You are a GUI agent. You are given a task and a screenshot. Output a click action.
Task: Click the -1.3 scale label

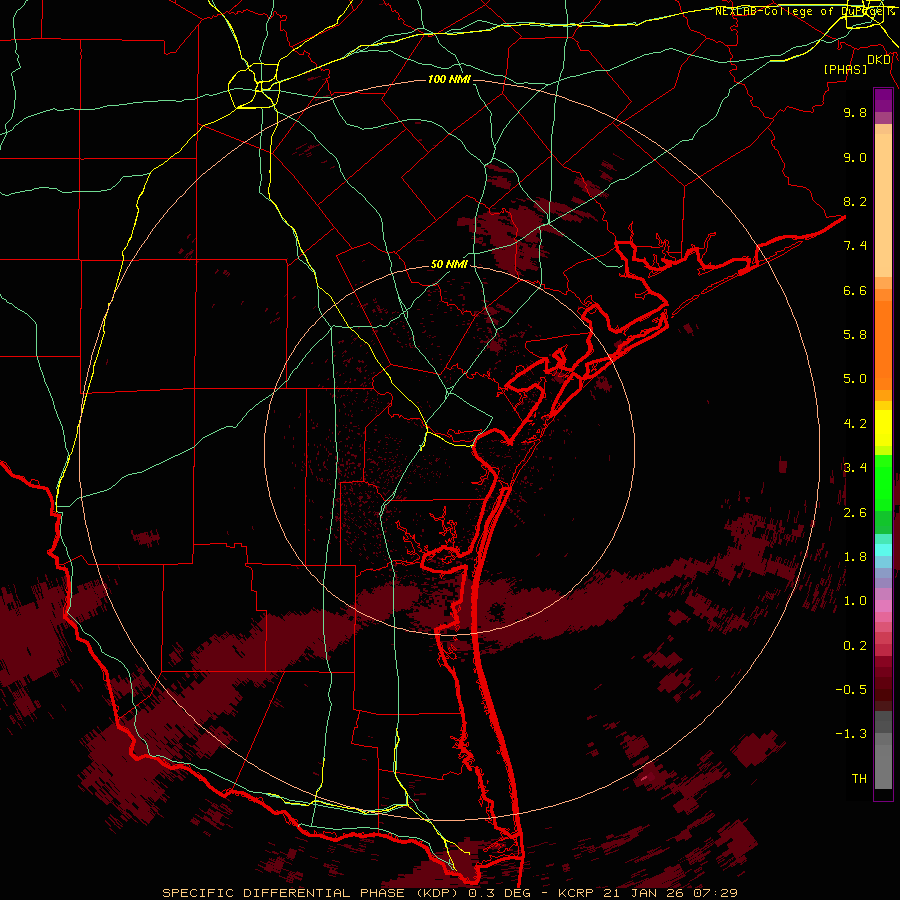(x=851, y=734)
